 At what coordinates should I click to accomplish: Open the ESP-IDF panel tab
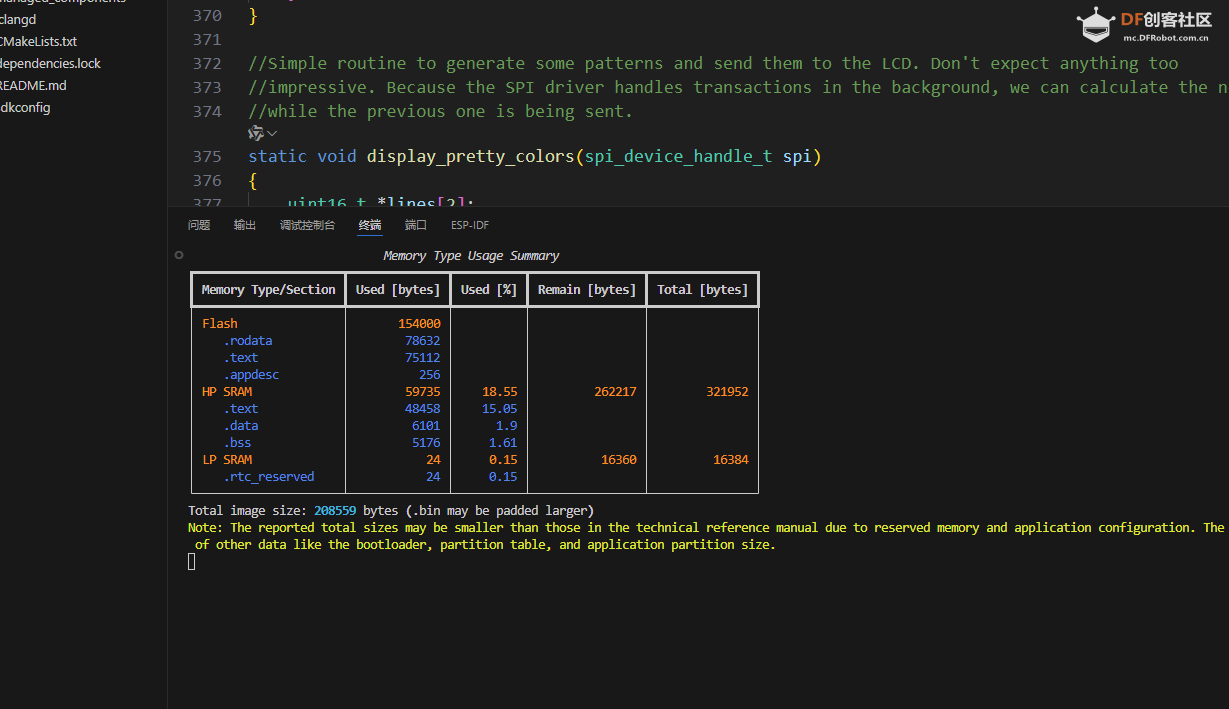[470, 225]
